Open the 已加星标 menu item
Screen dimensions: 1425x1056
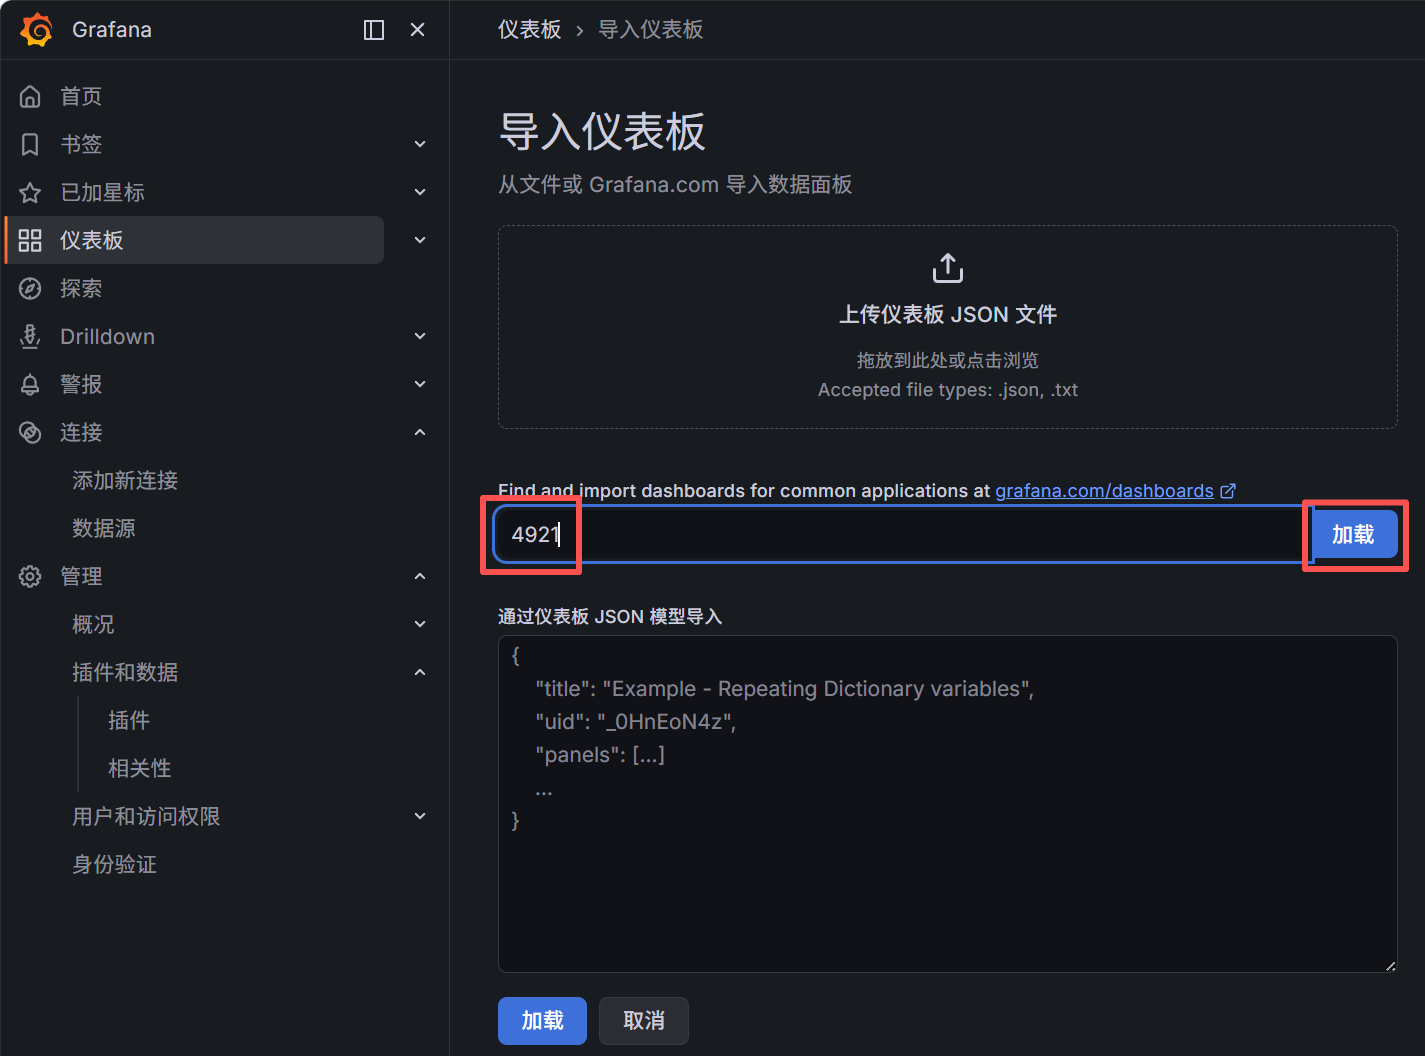pyautogui.click(x=102, y=192)
